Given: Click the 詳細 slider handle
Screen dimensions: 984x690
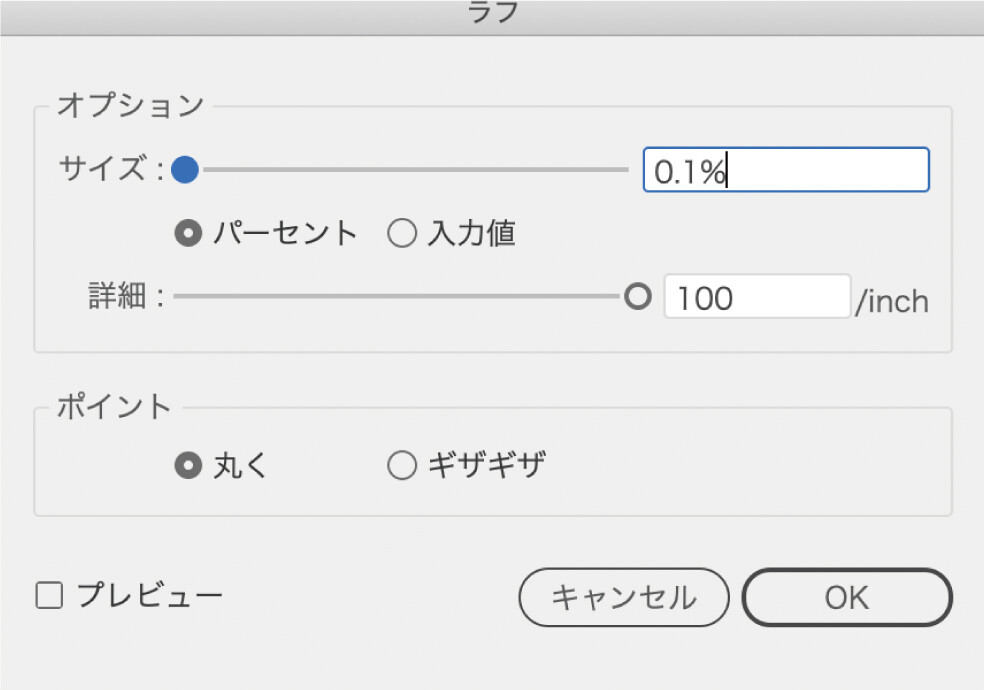Looking at the screenshot, I should click(x=637, y=297).
